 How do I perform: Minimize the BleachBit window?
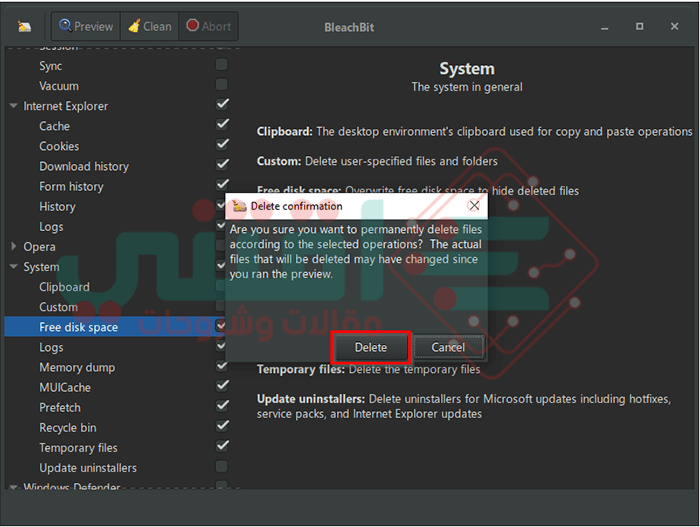[x=604, y=27]
